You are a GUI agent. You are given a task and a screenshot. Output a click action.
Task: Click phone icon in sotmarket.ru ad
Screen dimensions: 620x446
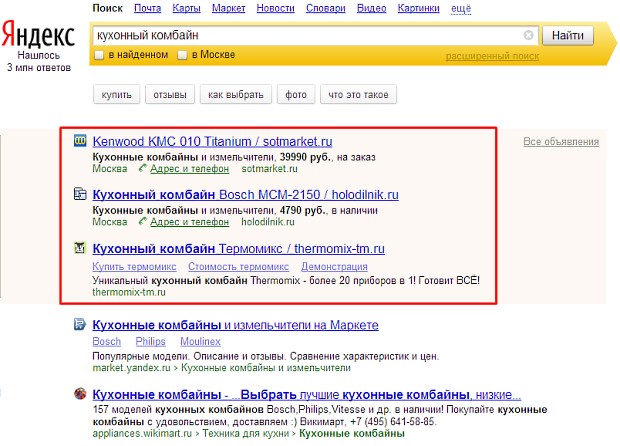tap(142, 168)
